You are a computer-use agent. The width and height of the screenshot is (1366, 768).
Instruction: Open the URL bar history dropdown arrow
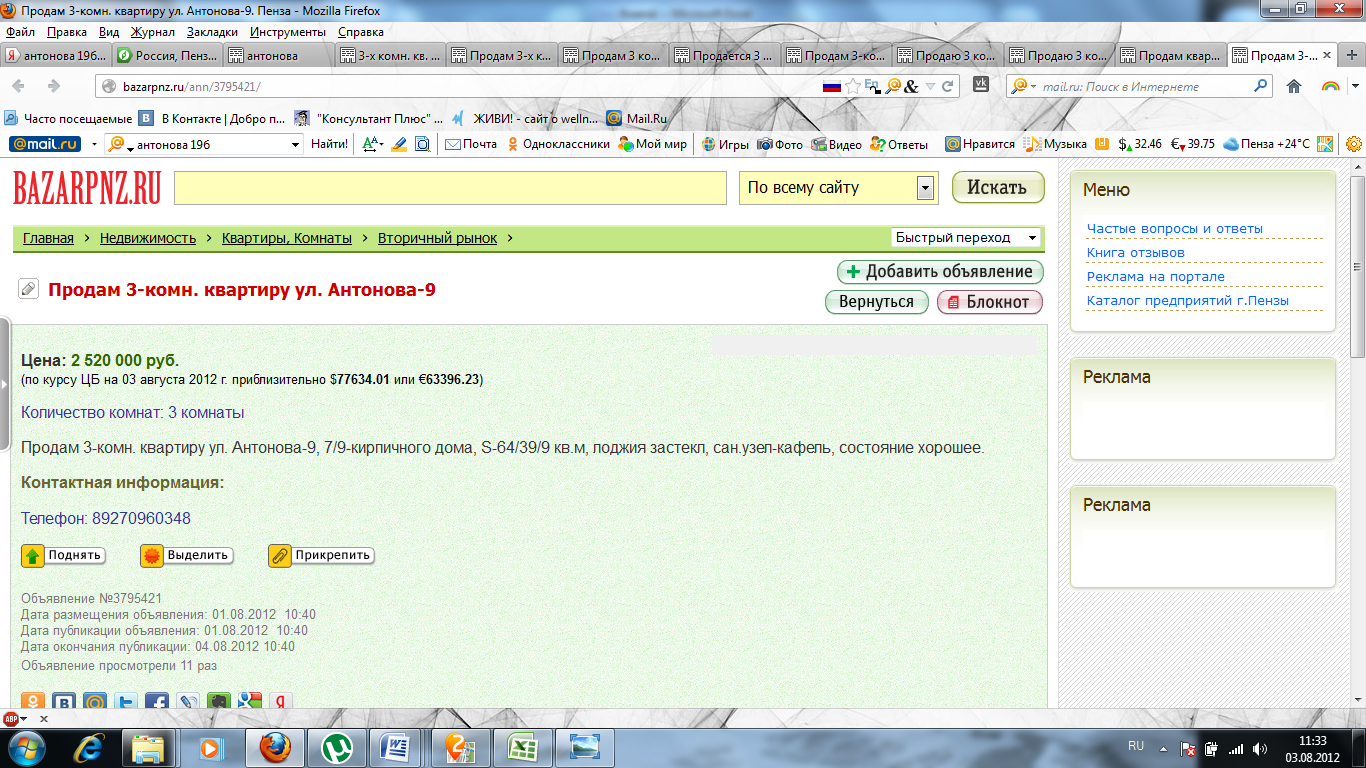click(931, 86)
